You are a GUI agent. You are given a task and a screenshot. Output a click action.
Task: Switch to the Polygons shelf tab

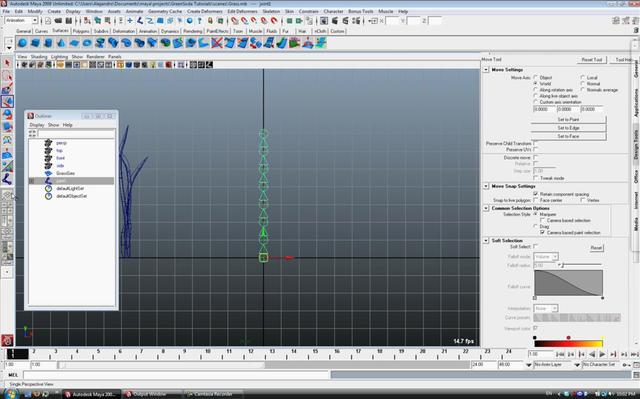coord(81,31)
